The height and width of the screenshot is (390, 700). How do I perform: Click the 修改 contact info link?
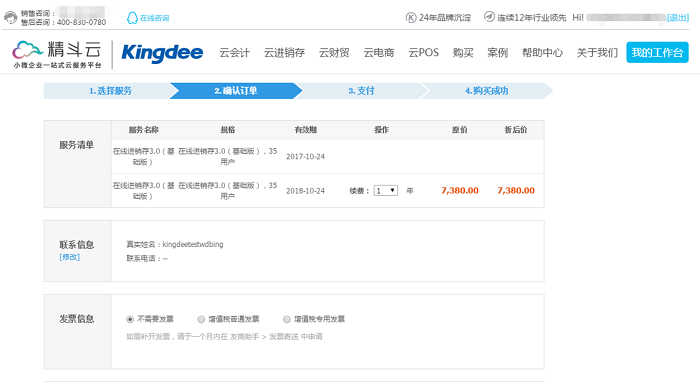point(70,257)
